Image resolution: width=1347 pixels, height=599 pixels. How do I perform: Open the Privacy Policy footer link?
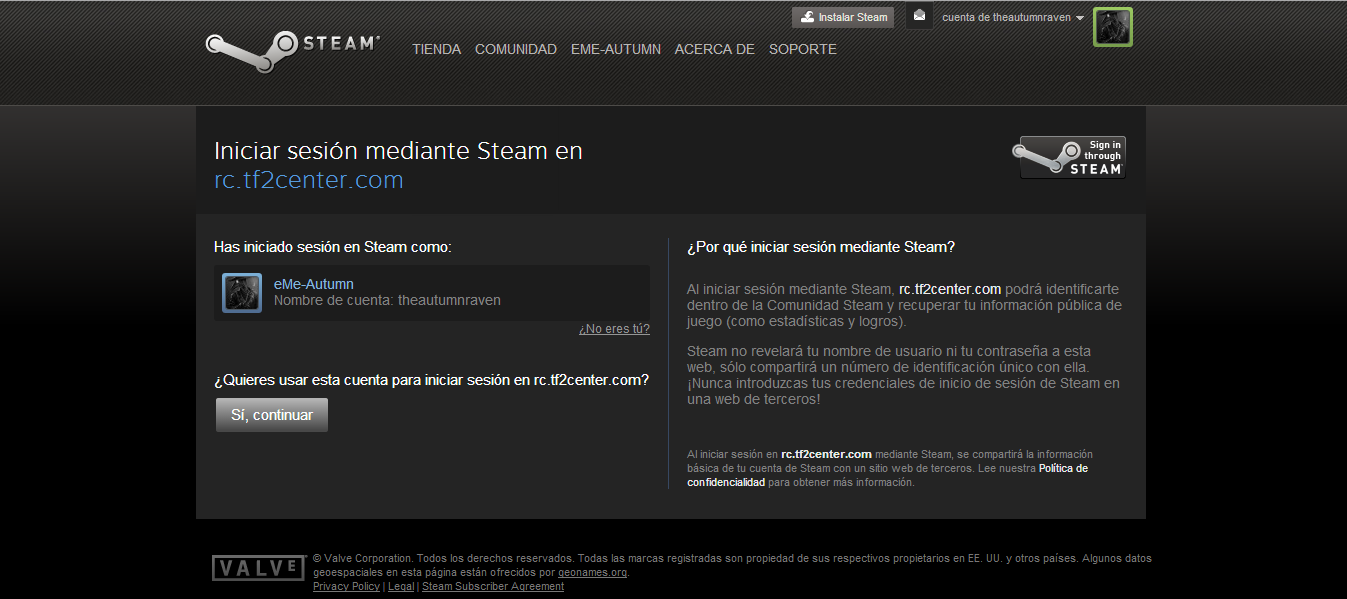346,587
